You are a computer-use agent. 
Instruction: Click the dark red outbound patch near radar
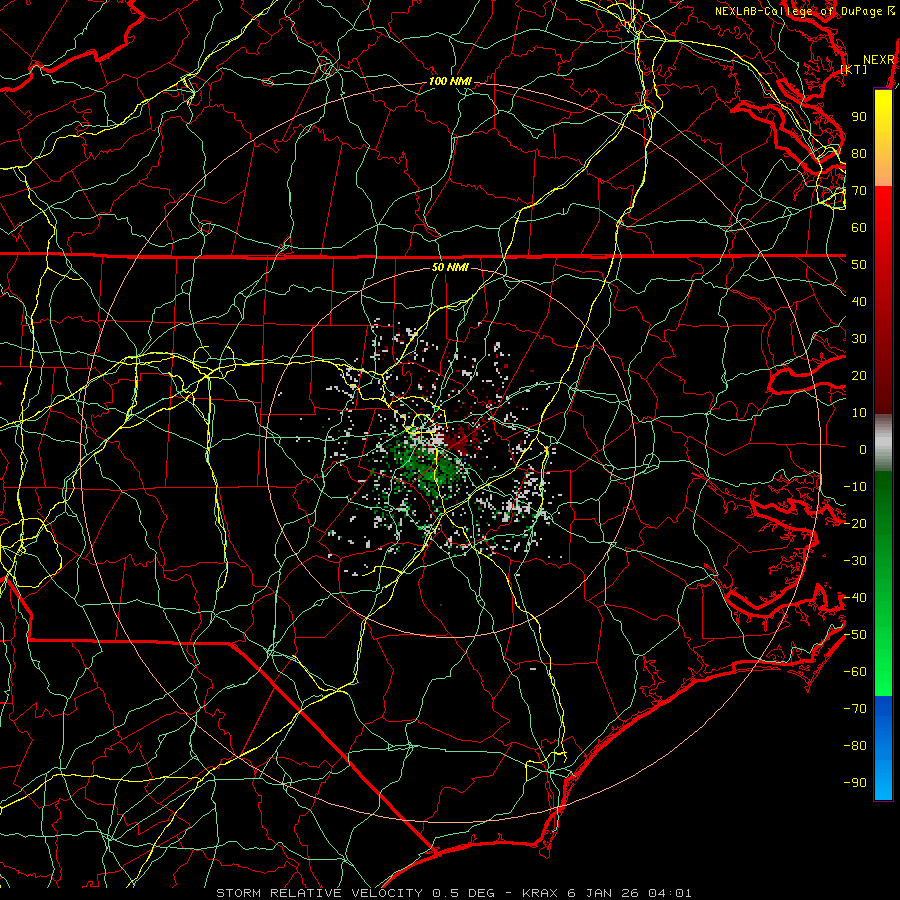(461, 440)
